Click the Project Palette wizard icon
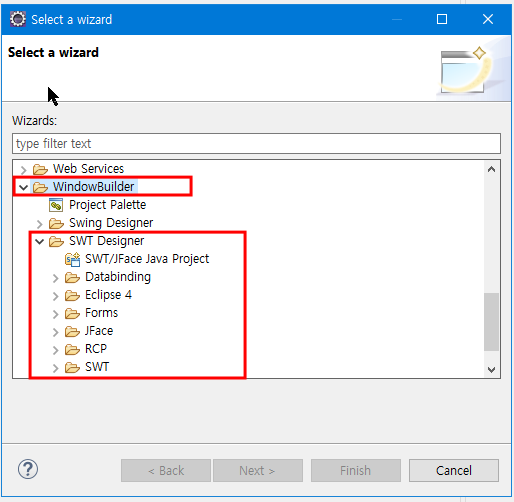The height and width of the screenshot is (502, 514). point(56,205)
